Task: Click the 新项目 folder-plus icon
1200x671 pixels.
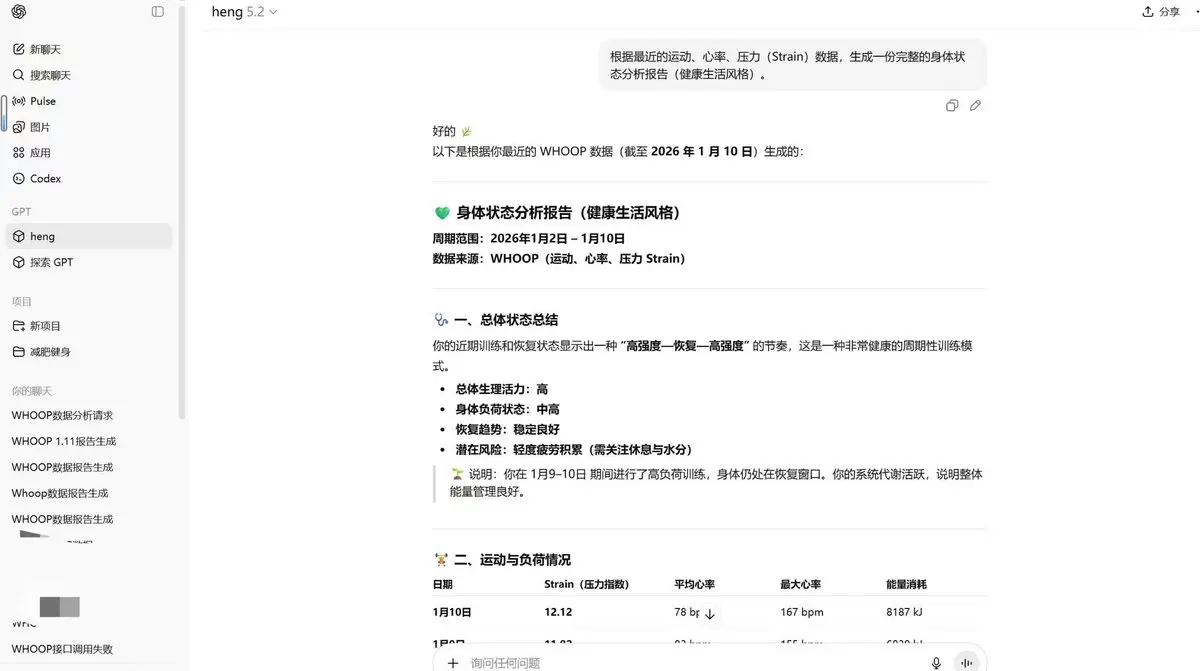Action: tap(18, 326)
